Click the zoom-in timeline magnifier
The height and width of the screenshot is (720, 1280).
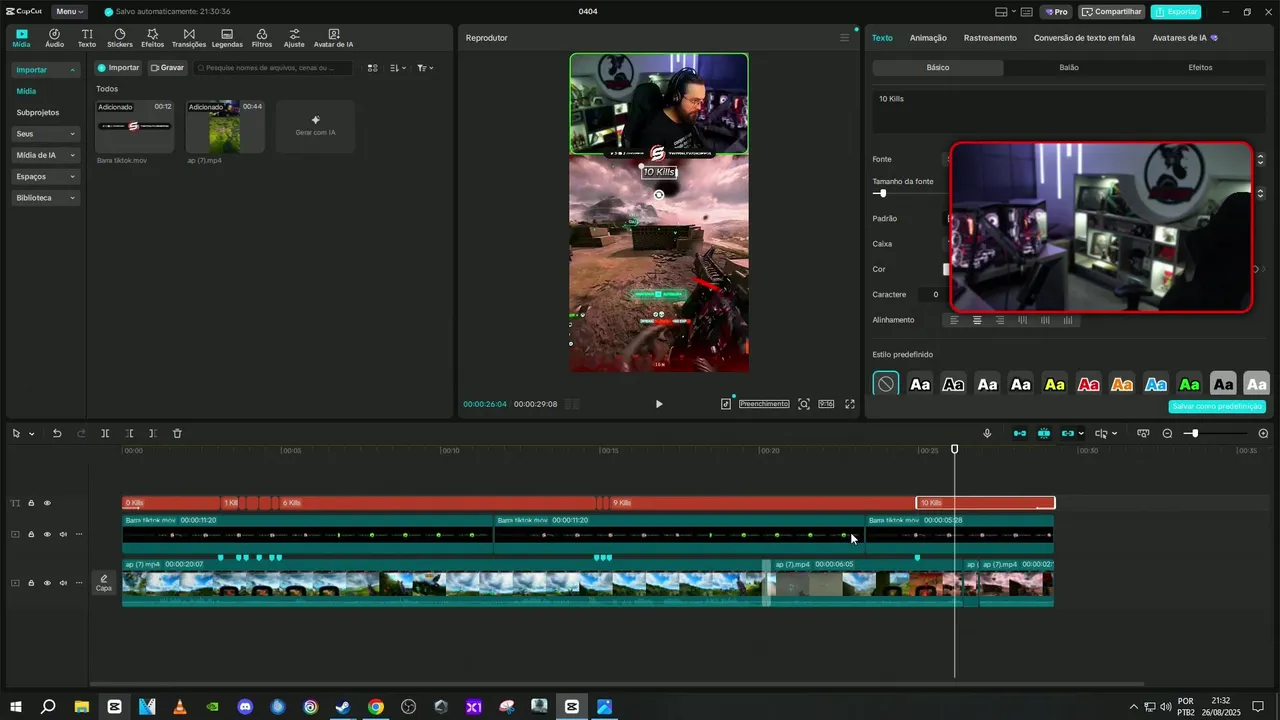1263,433
